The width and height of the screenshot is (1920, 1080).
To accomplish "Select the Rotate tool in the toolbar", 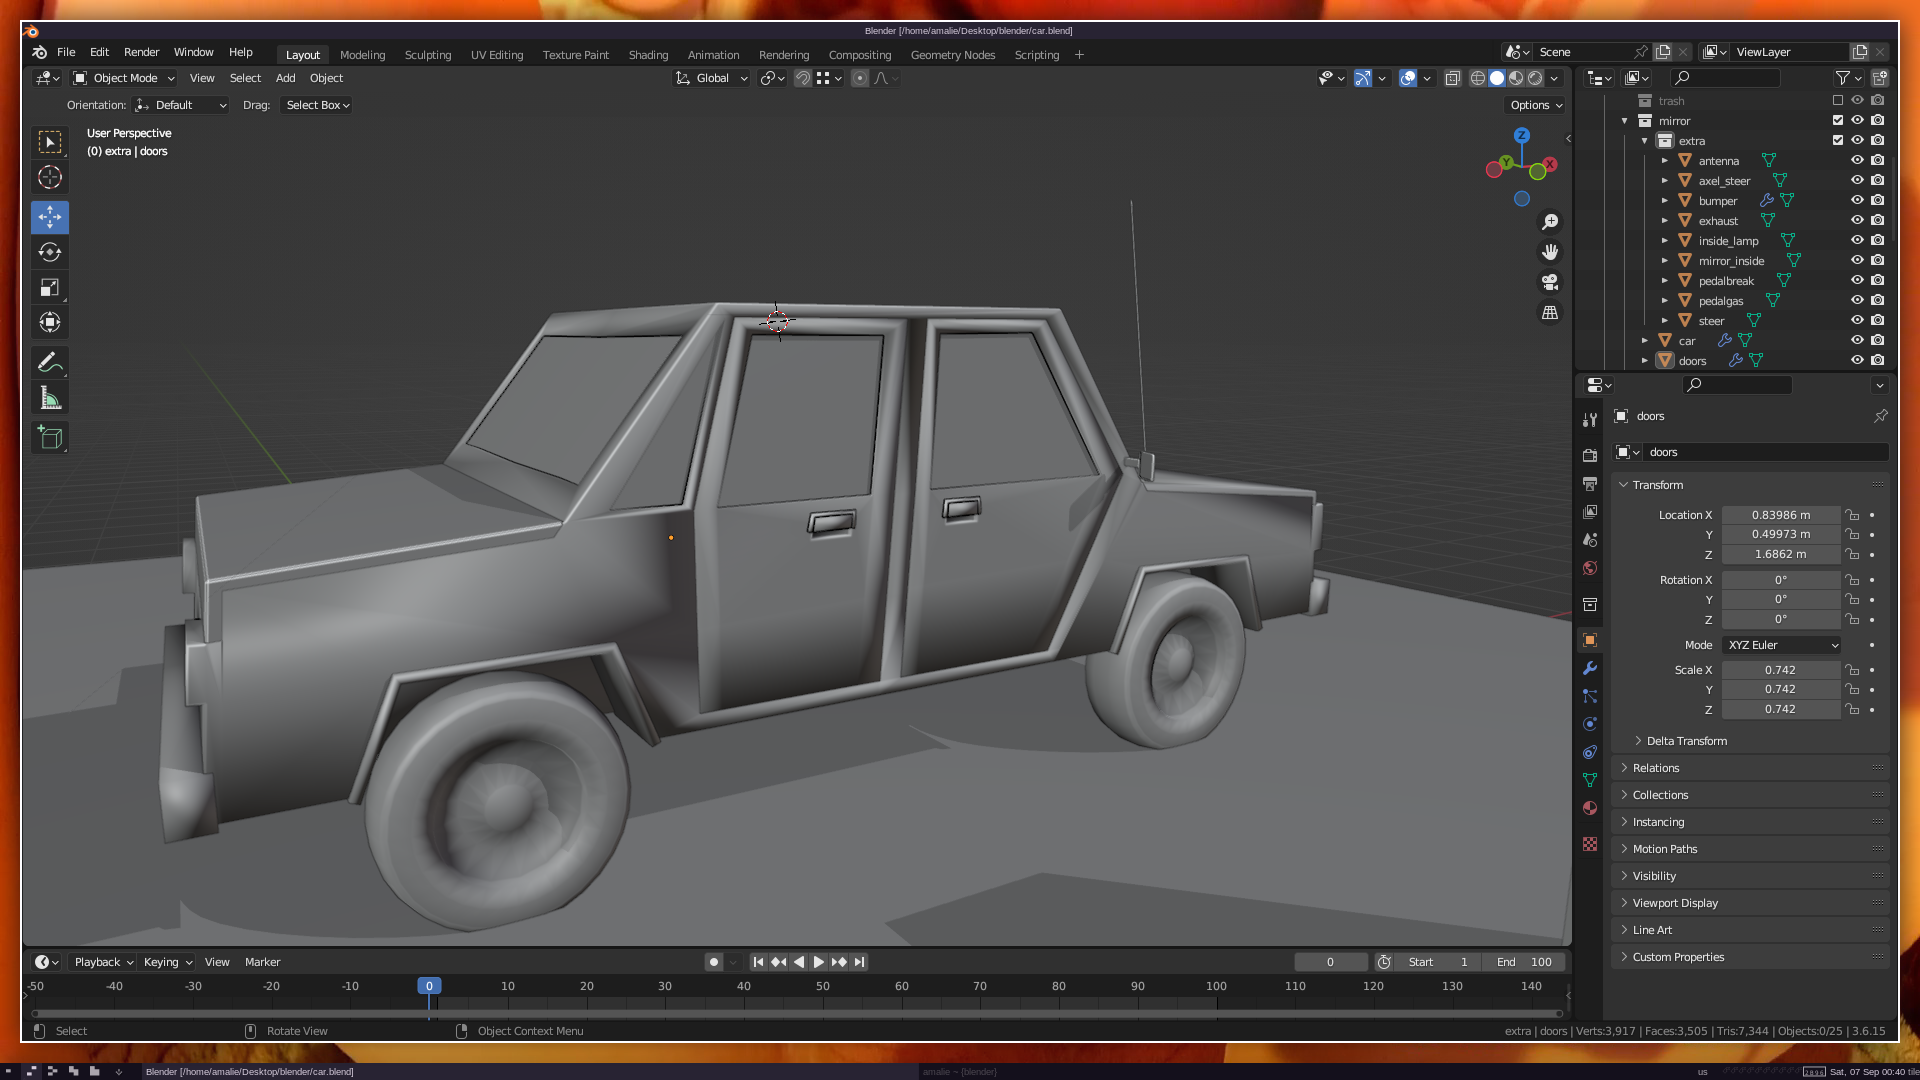I will point(50,252).
